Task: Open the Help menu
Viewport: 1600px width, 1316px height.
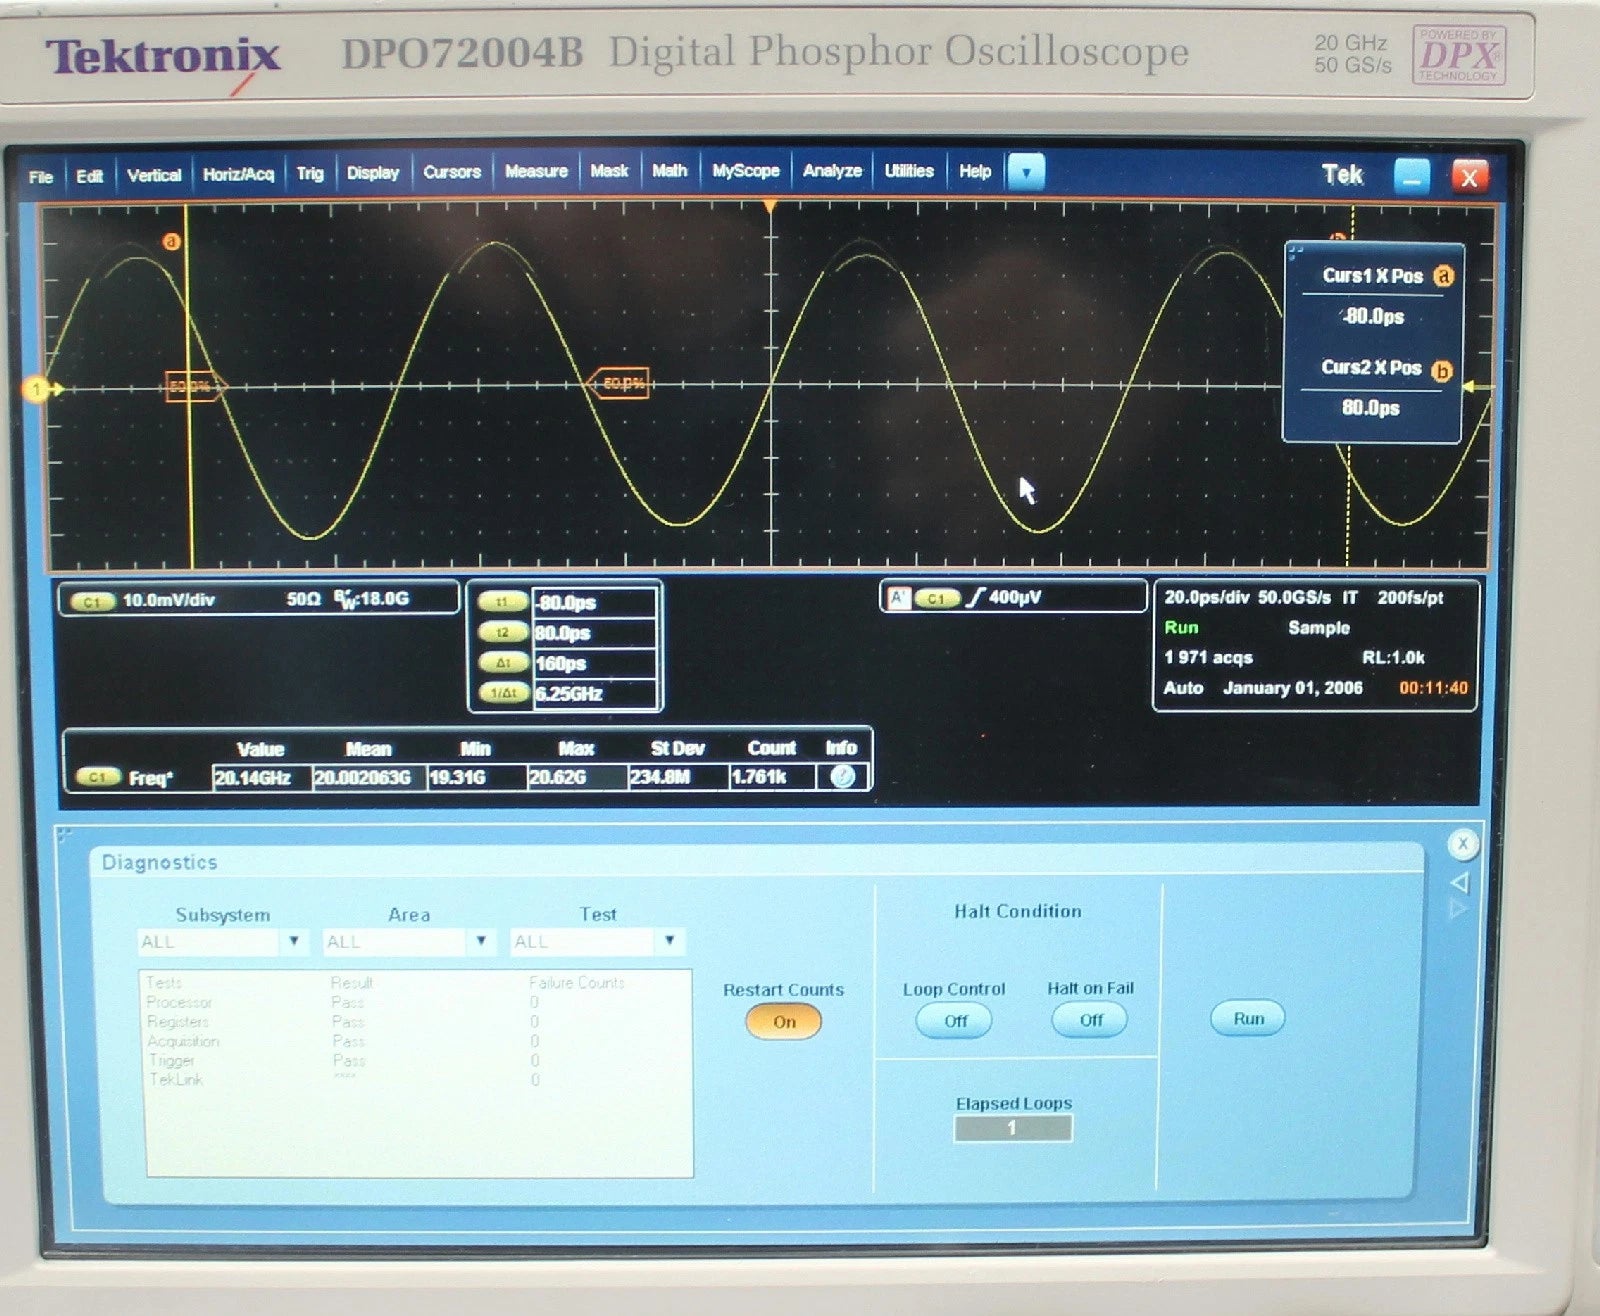Action: (x=975, y=171)
